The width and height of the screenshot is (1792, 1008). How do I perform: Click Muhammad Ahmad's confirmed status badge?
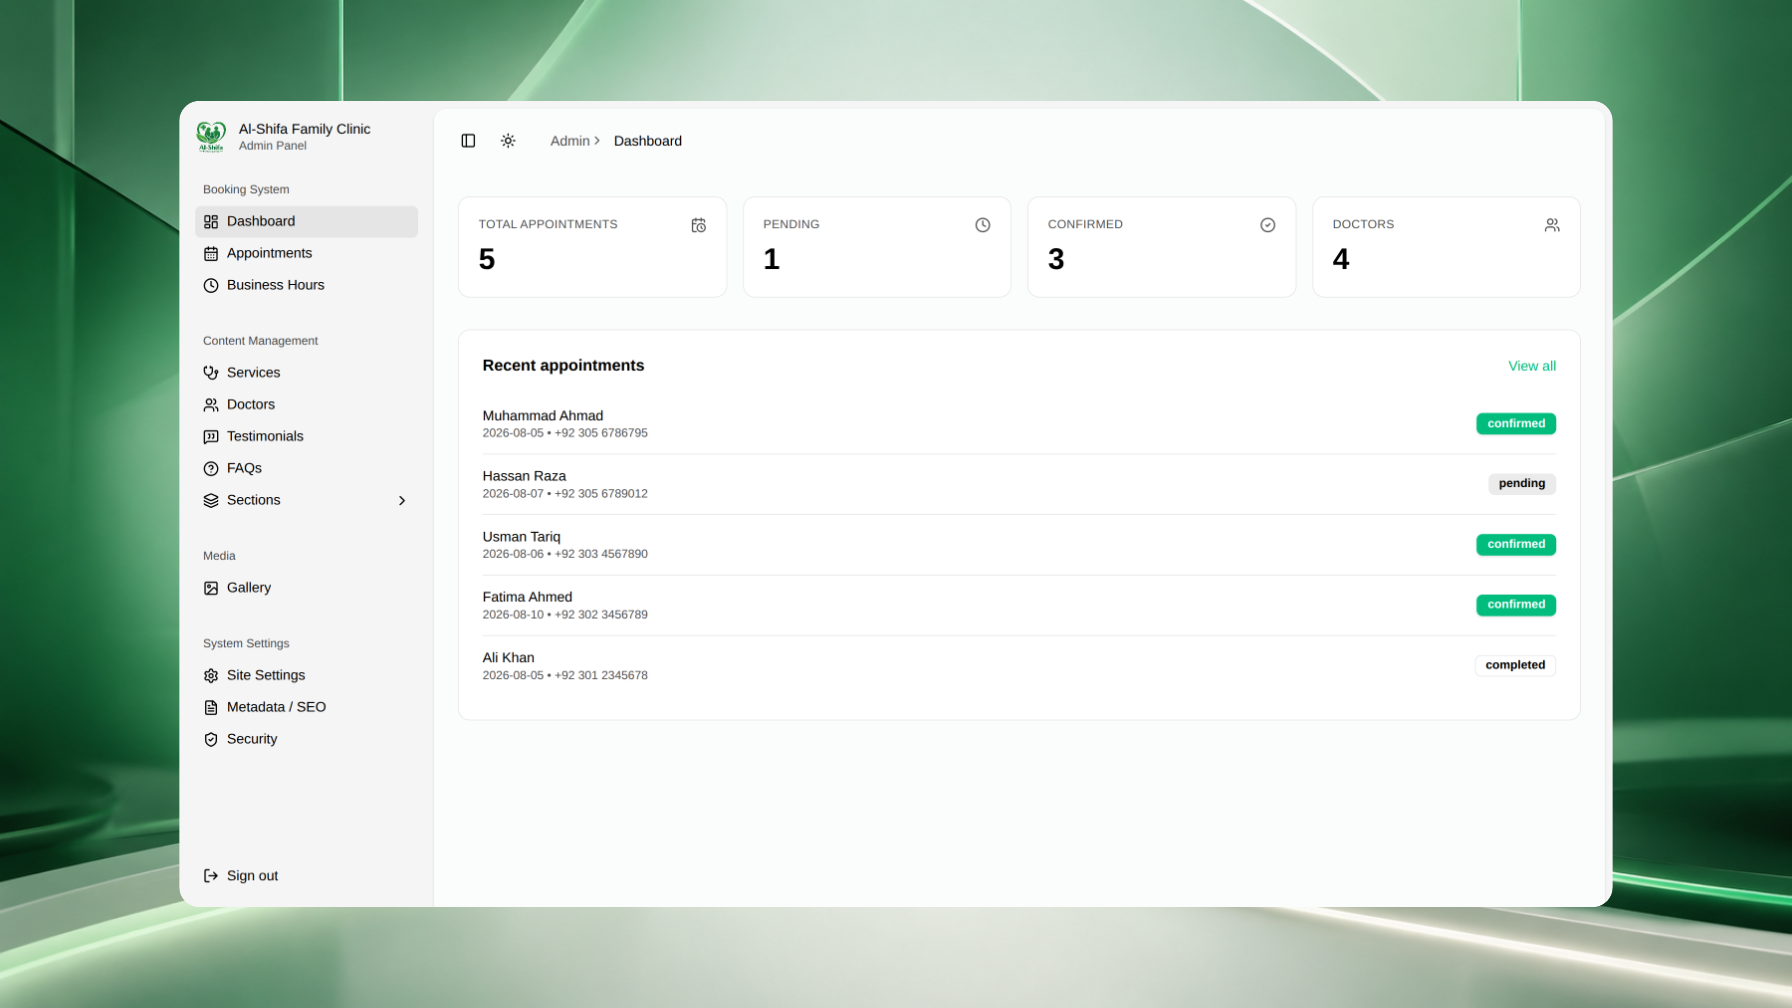click(1516, 424)
